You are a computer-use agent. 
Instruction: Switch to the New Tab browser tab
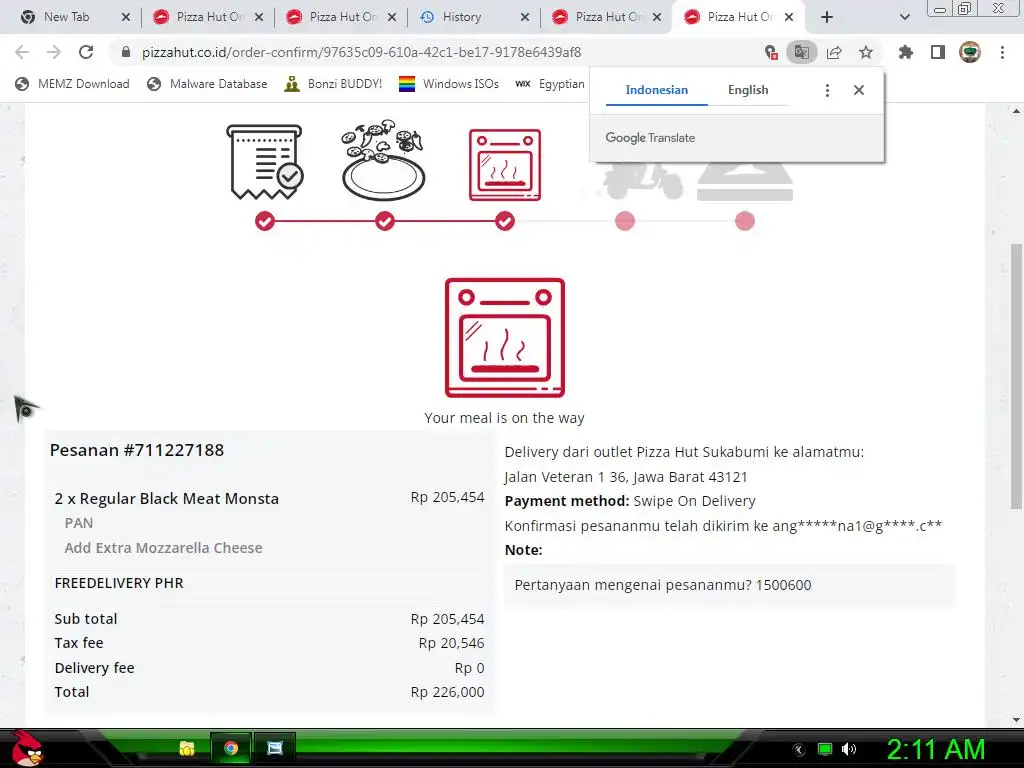click(x=66, y=17)
